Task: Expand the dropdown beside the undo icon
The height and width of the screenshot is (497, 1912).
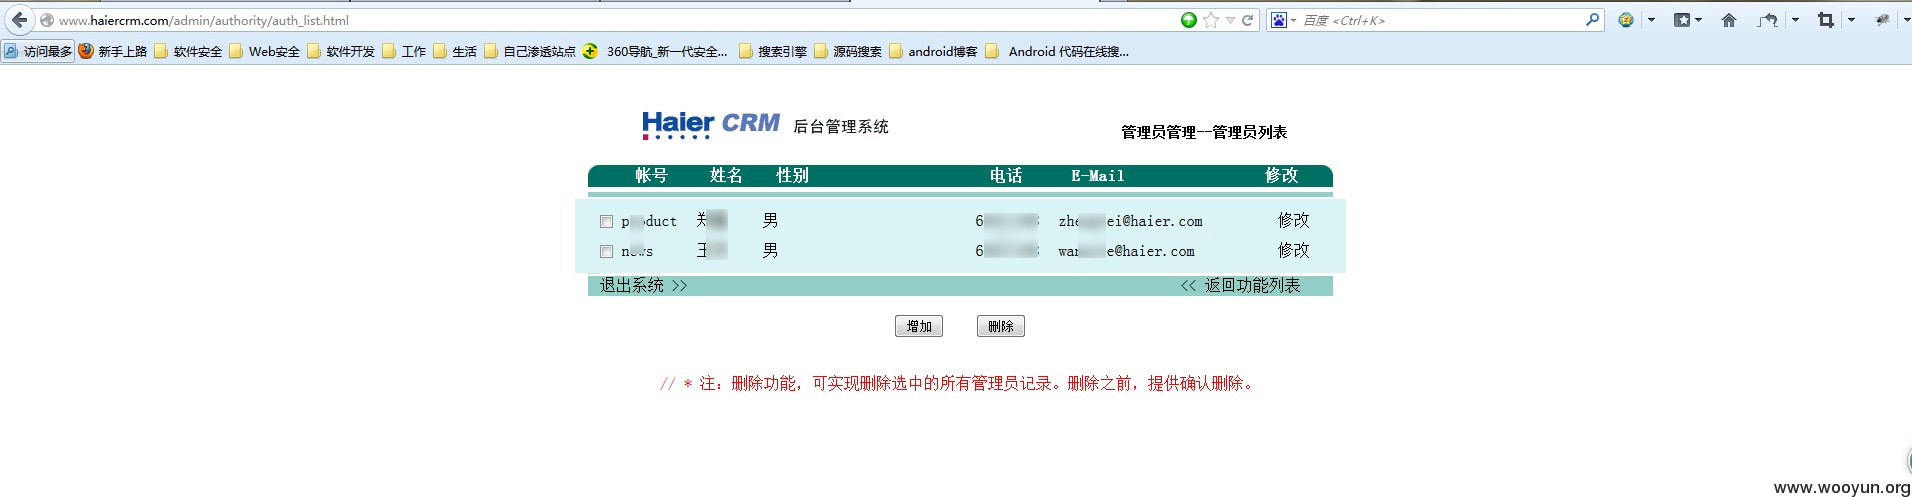Action: [x=1795, y=20]
